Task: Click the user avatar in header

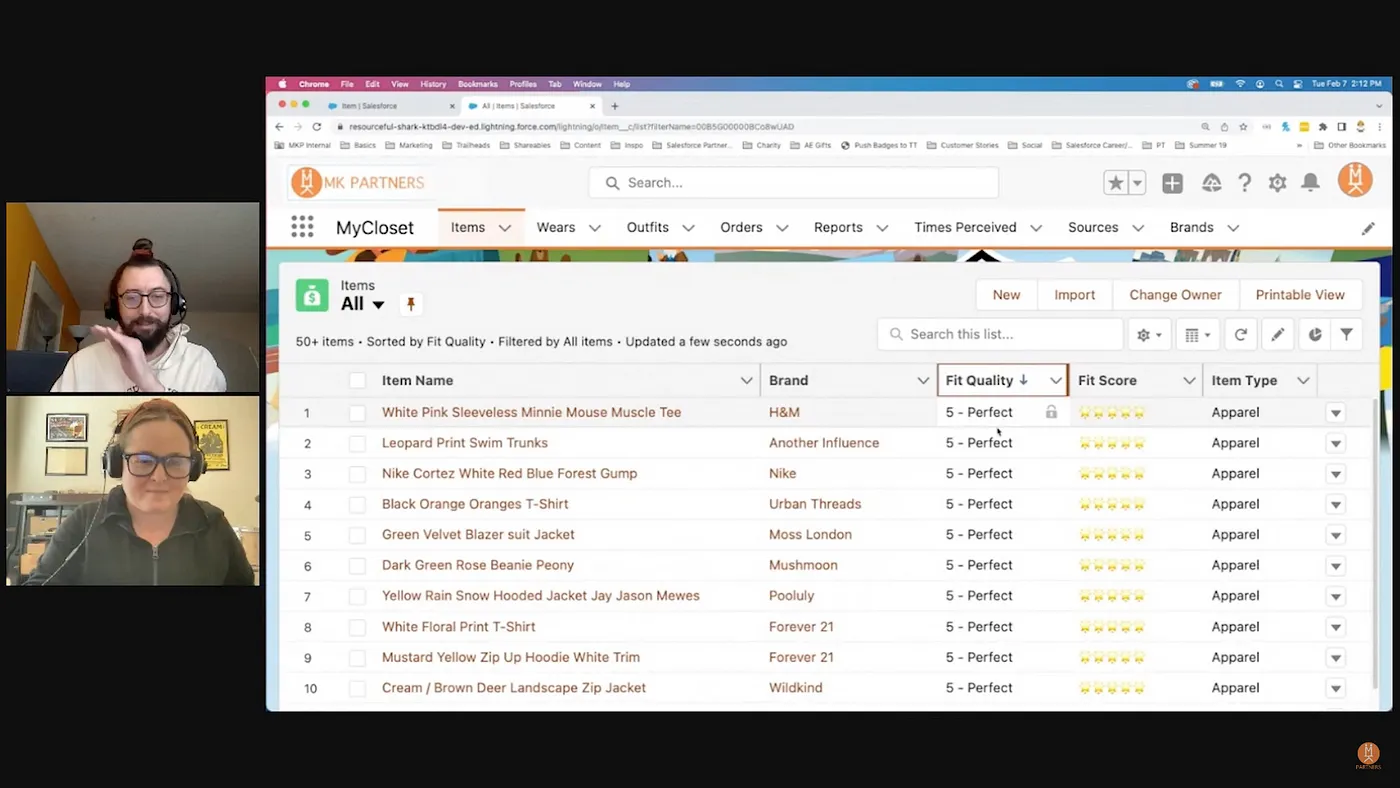Action: pyautogui.click(x=1354, y=181)
